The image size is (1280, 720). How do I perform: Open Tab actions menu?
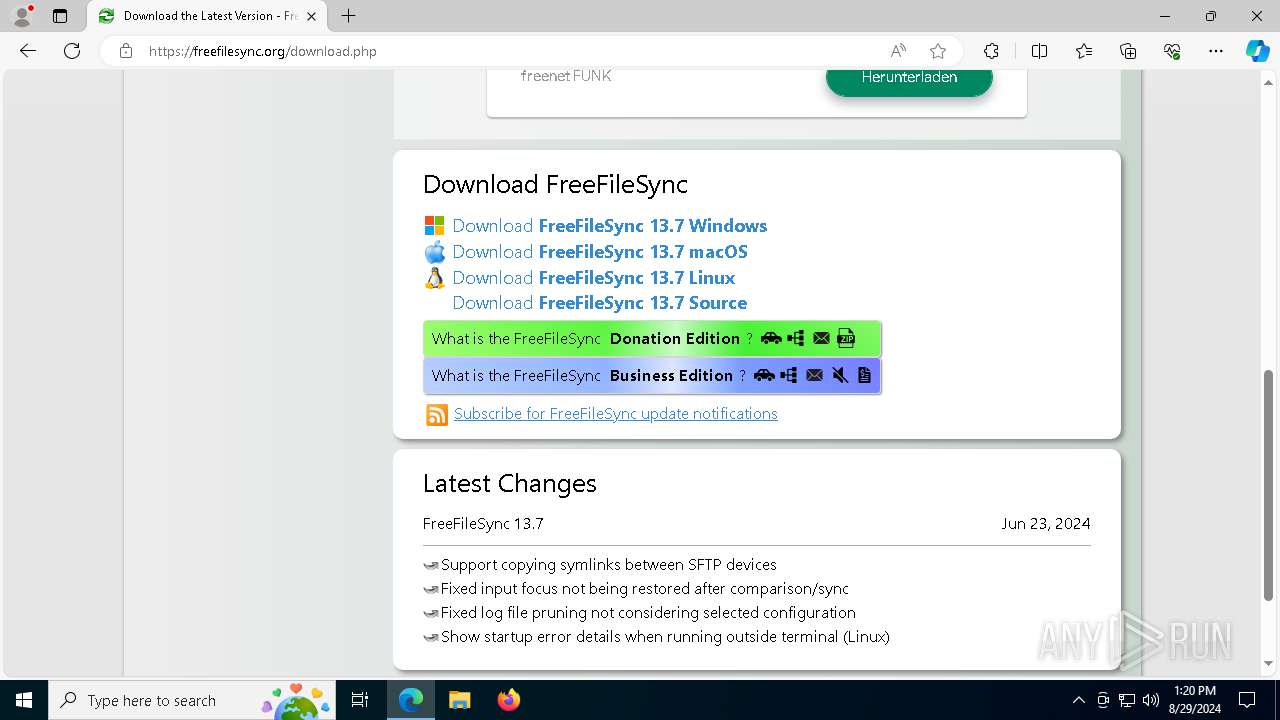[x=60, y=16]
